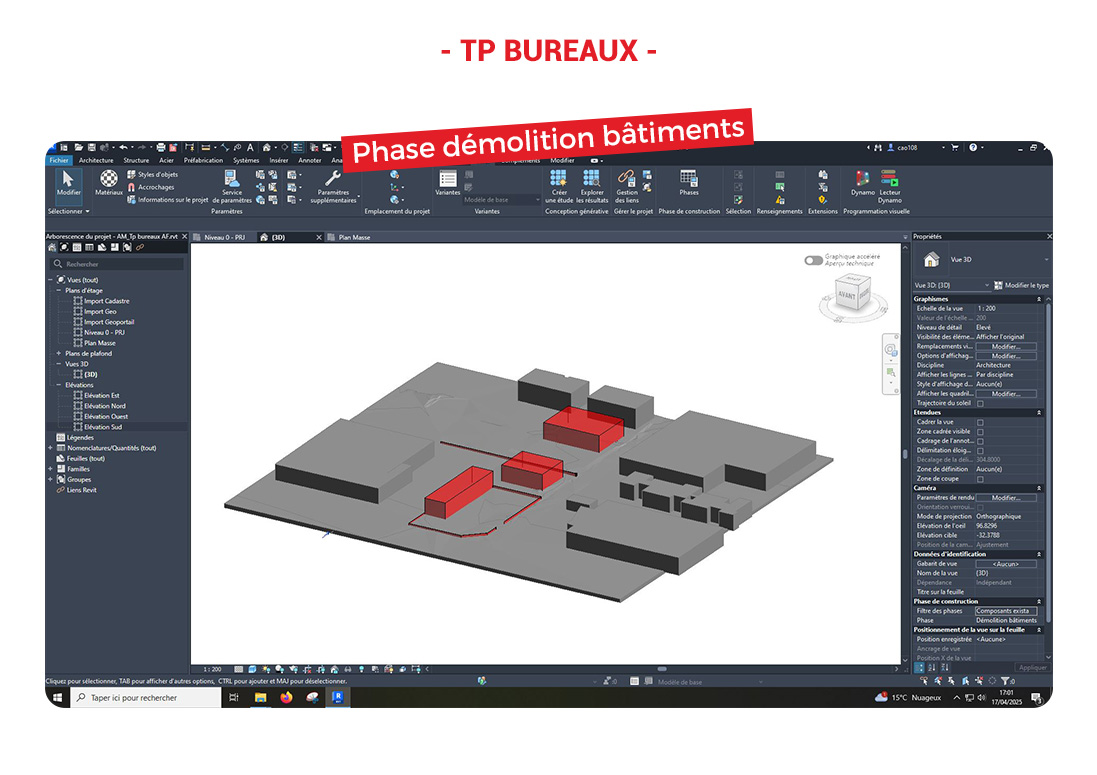1097x775 pixels.
Task: Open the help question mark menu
Action: (972, 148)
